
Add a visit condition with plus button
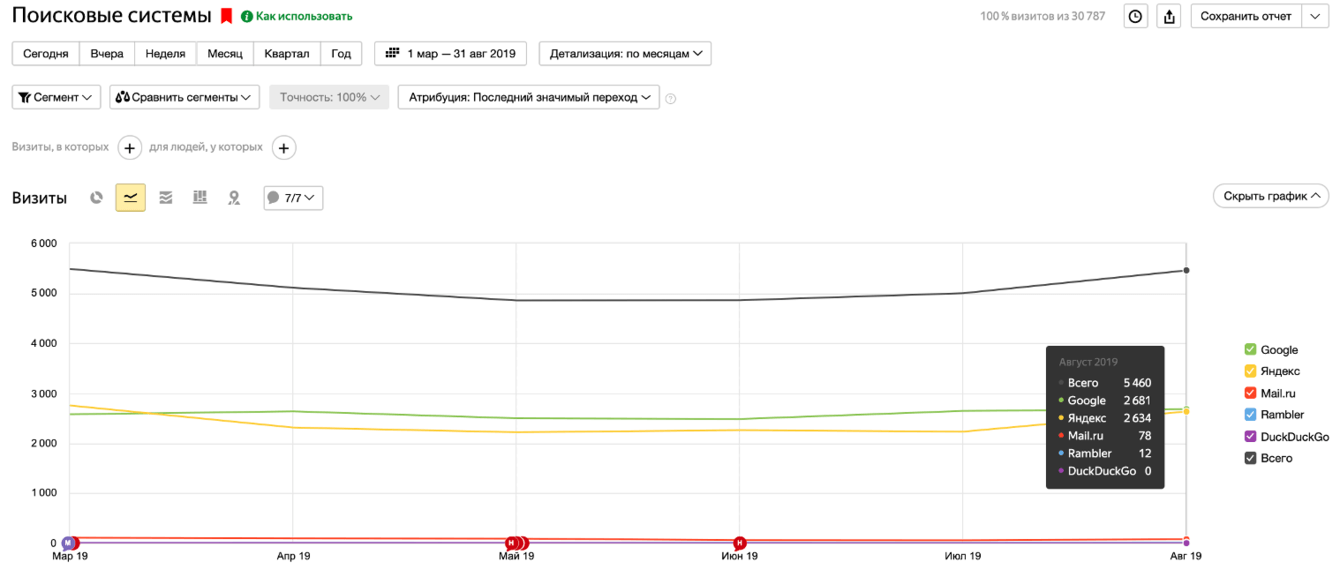coord(130,148)
